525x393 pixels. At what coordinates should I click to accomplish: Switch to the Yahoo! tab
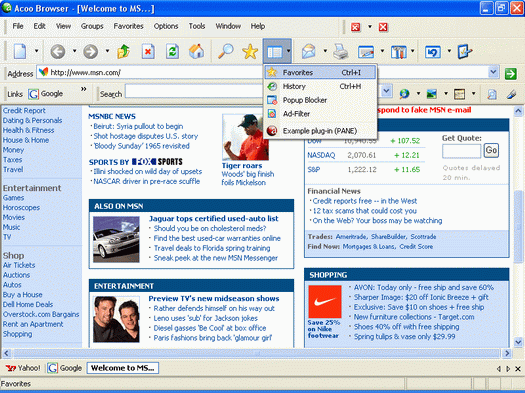pos(23,368)
